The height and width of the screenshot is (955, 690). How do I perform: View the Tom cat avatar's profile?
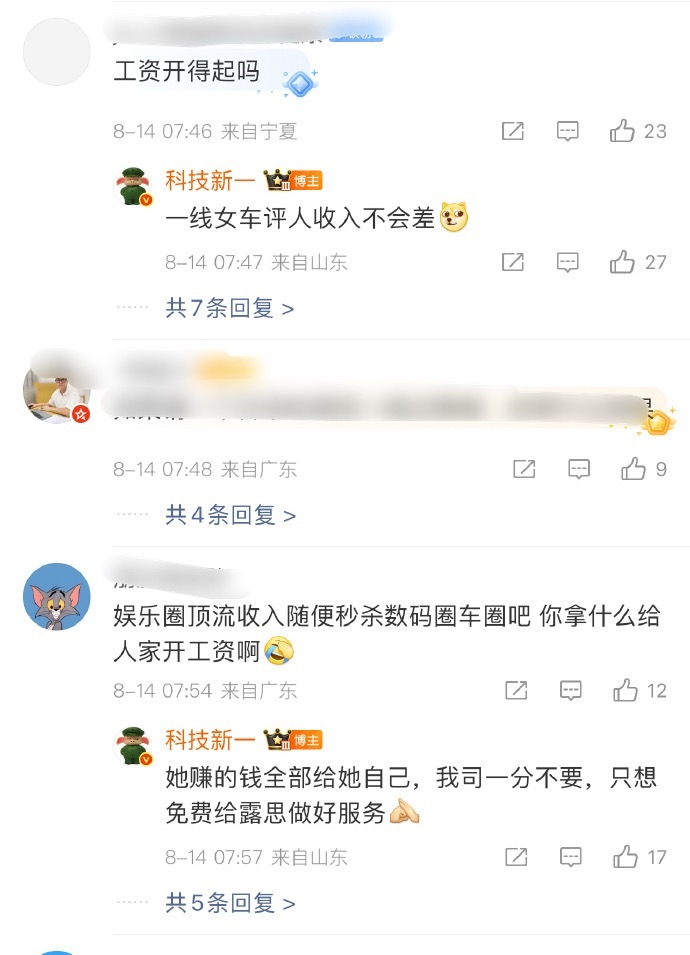[57, 596]
